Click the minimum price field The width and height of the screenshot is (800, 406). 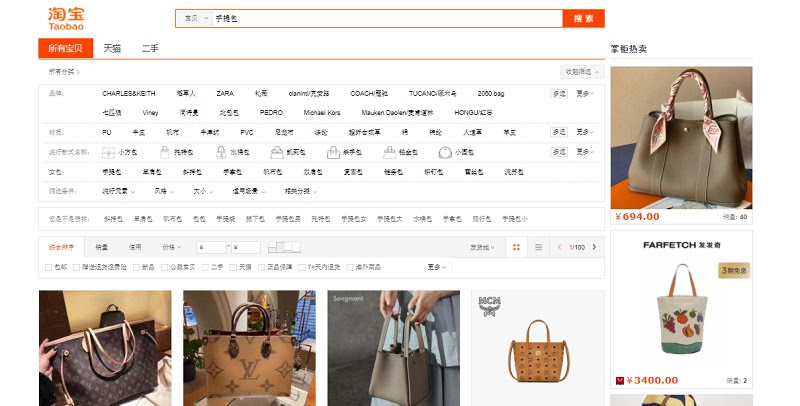tap(211, 247)
